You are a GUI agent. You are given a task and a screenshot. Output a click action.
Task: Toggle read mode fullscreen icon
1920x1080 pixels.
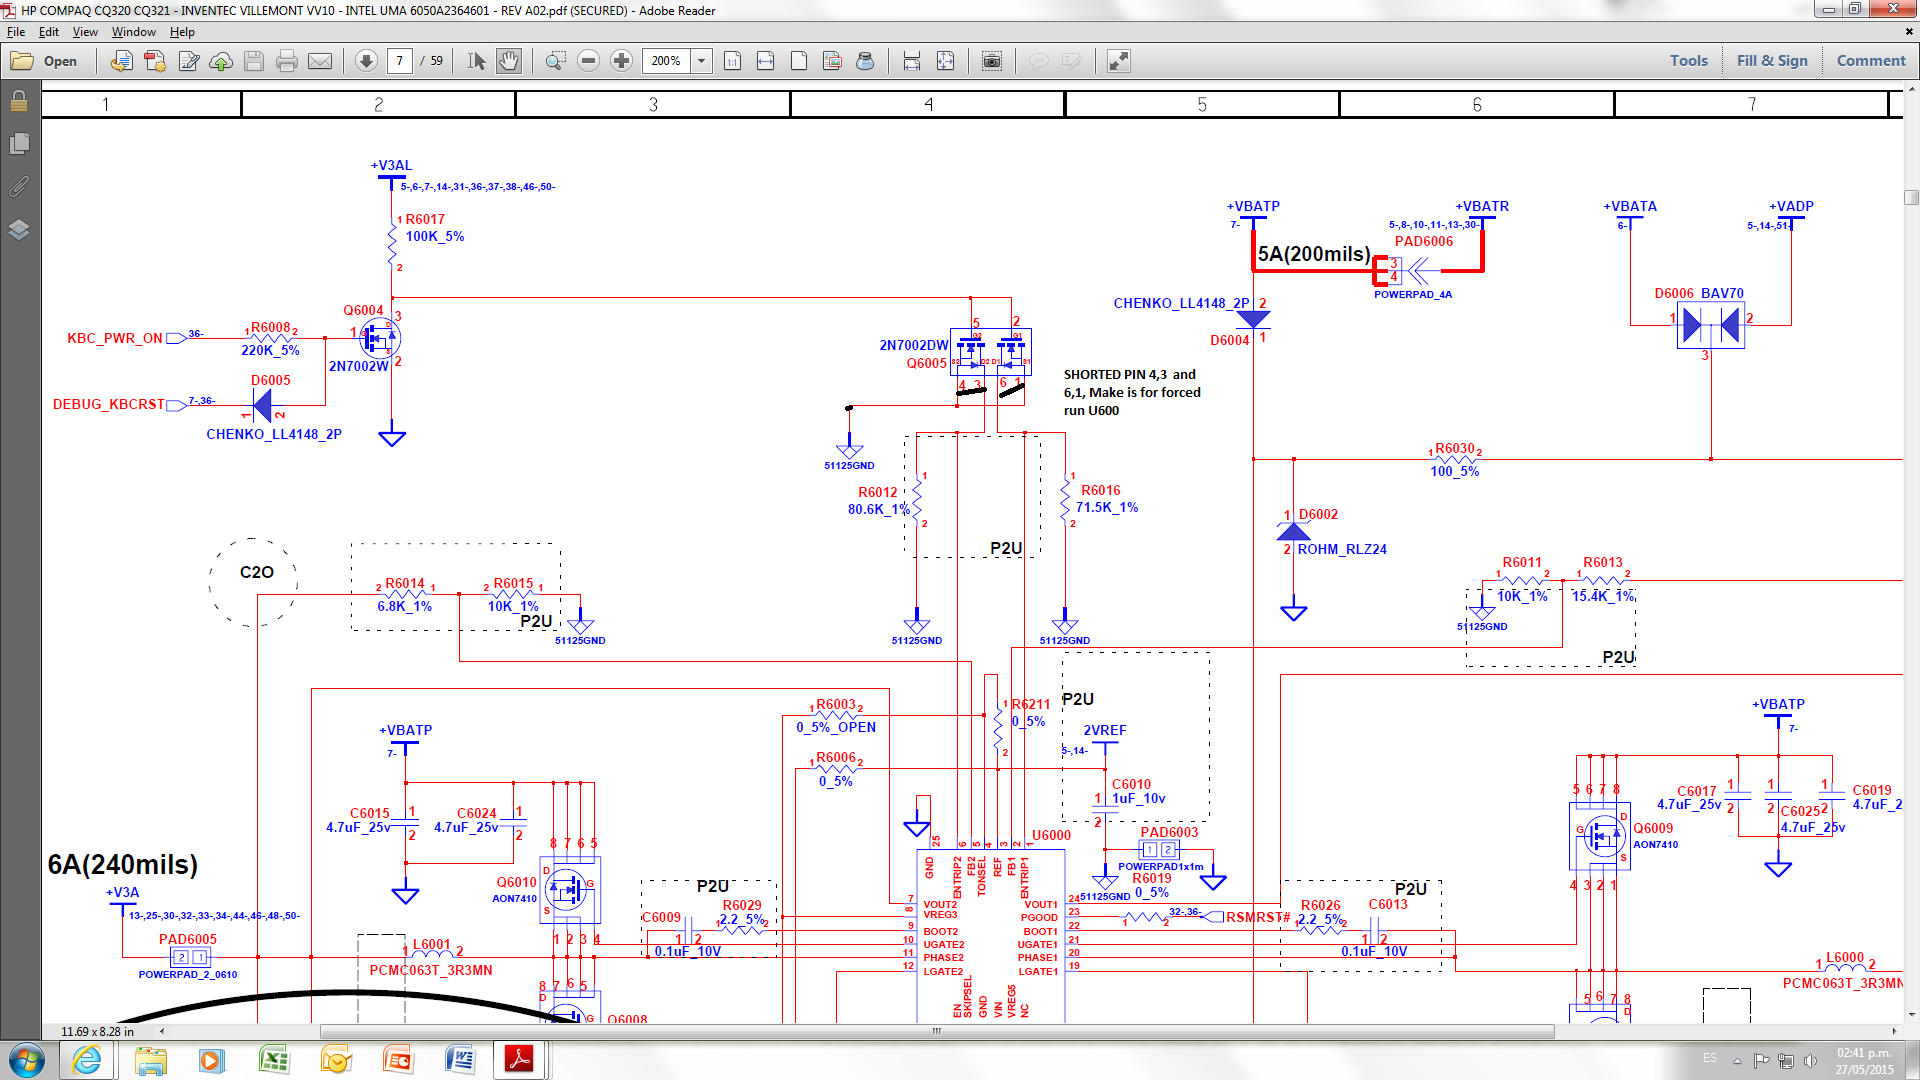click(1118, 61)
